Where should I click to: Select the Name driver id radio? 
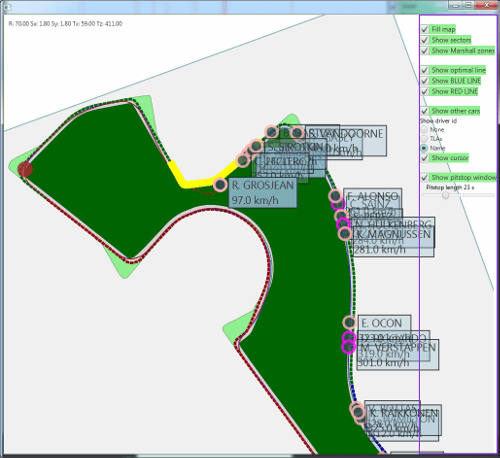tap(424, 148)
